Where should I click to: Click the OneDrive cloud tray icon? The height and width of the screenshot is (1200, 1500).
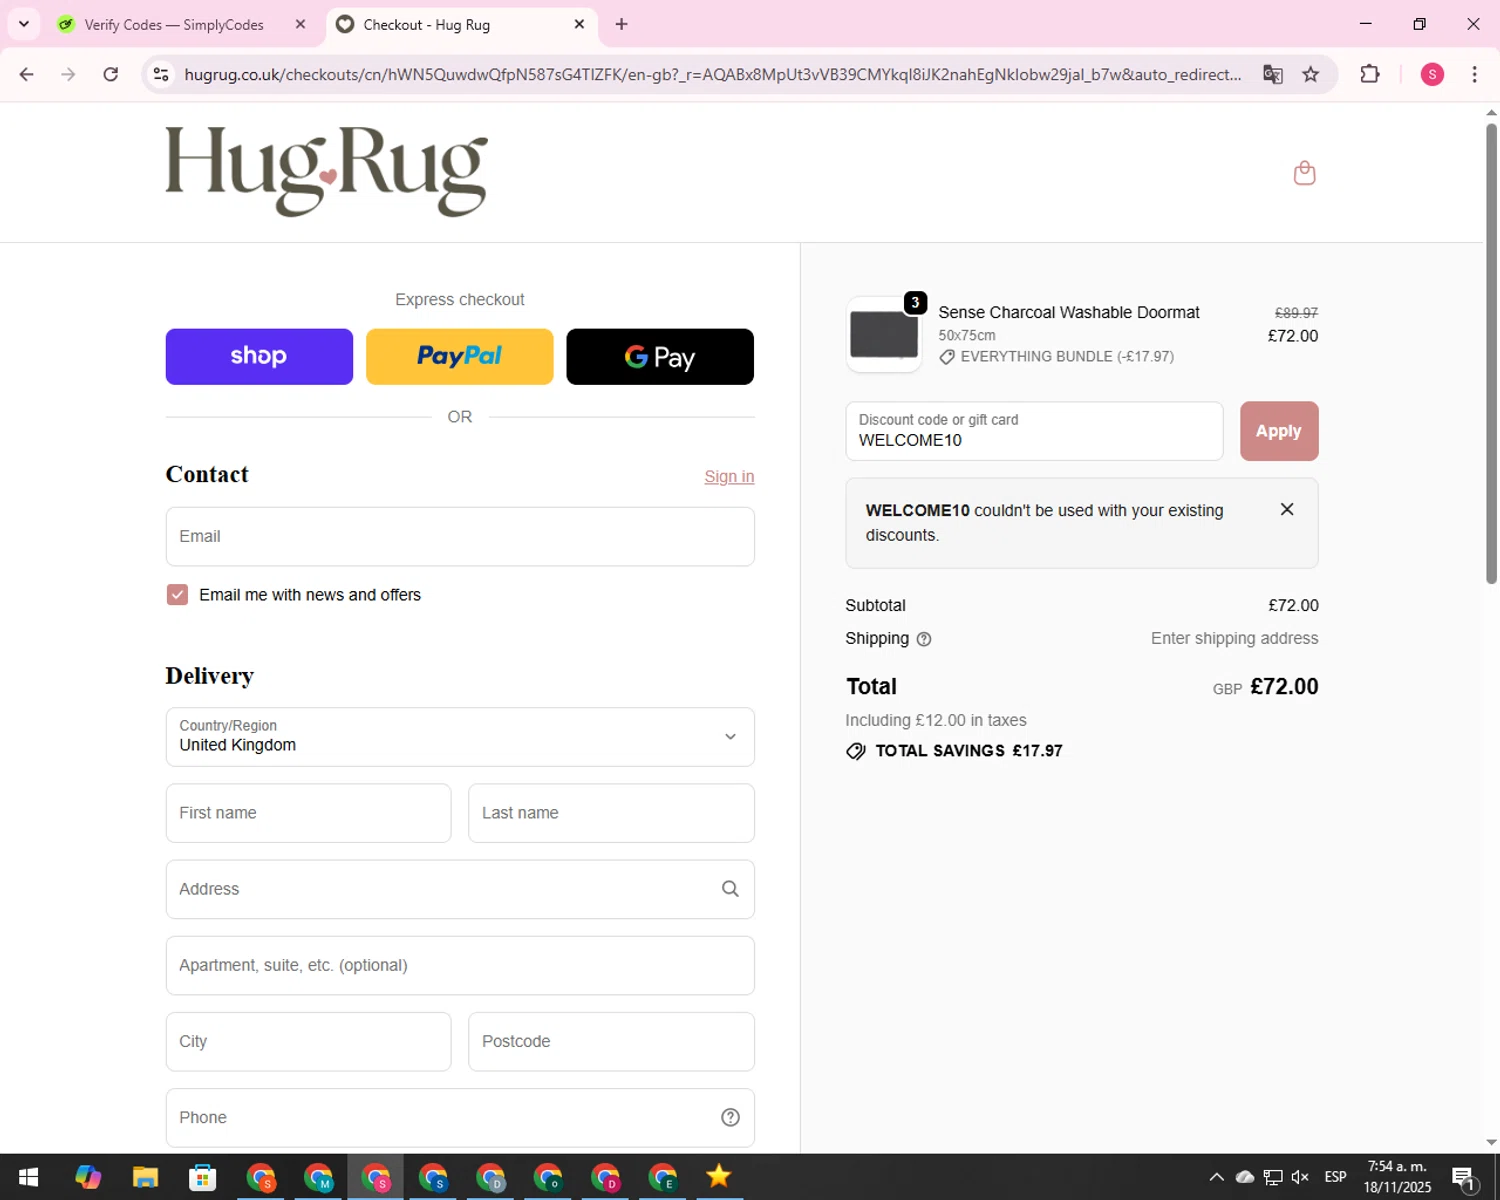click(x=1245, y=1177)
